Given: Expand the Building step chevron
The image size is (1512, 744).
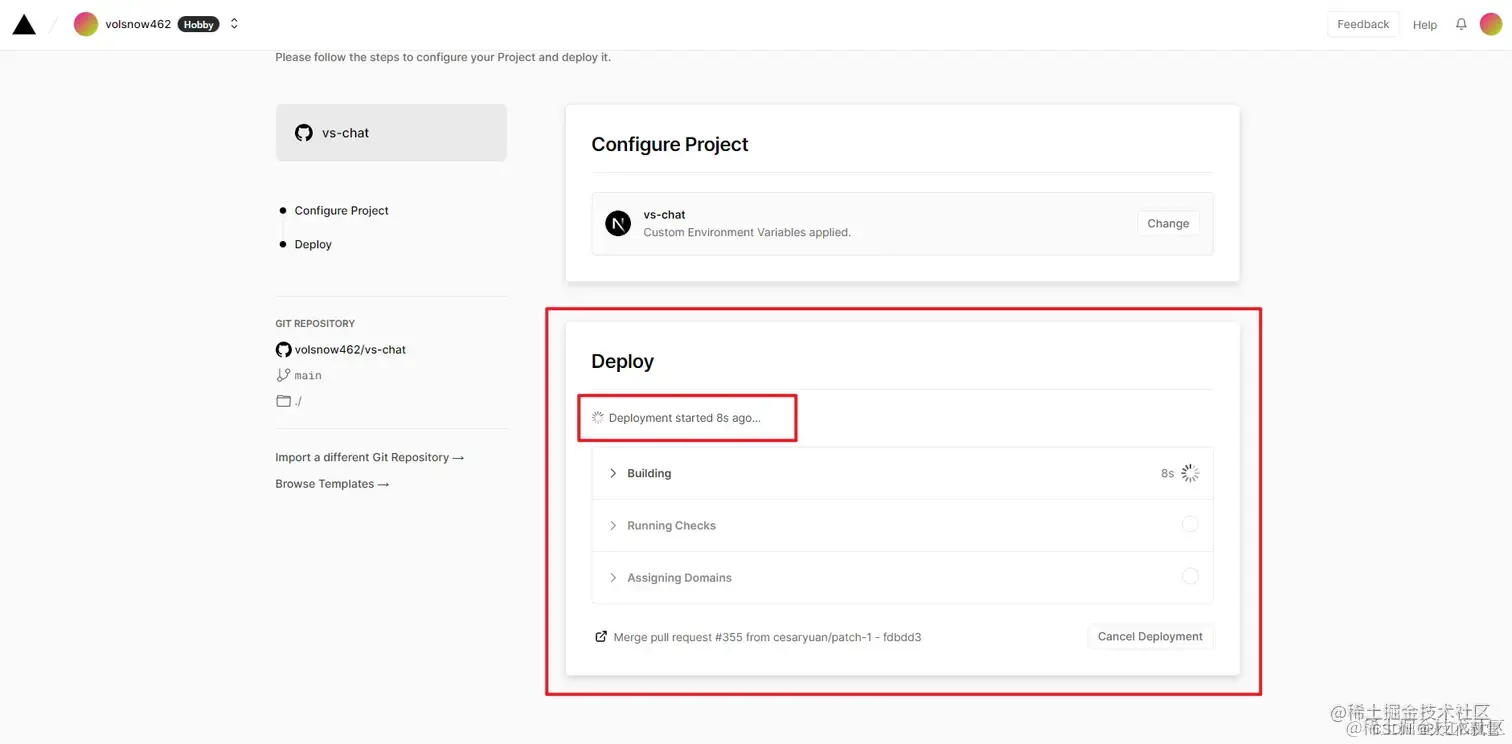Looking at the screenshot, I should coord(613,473).
